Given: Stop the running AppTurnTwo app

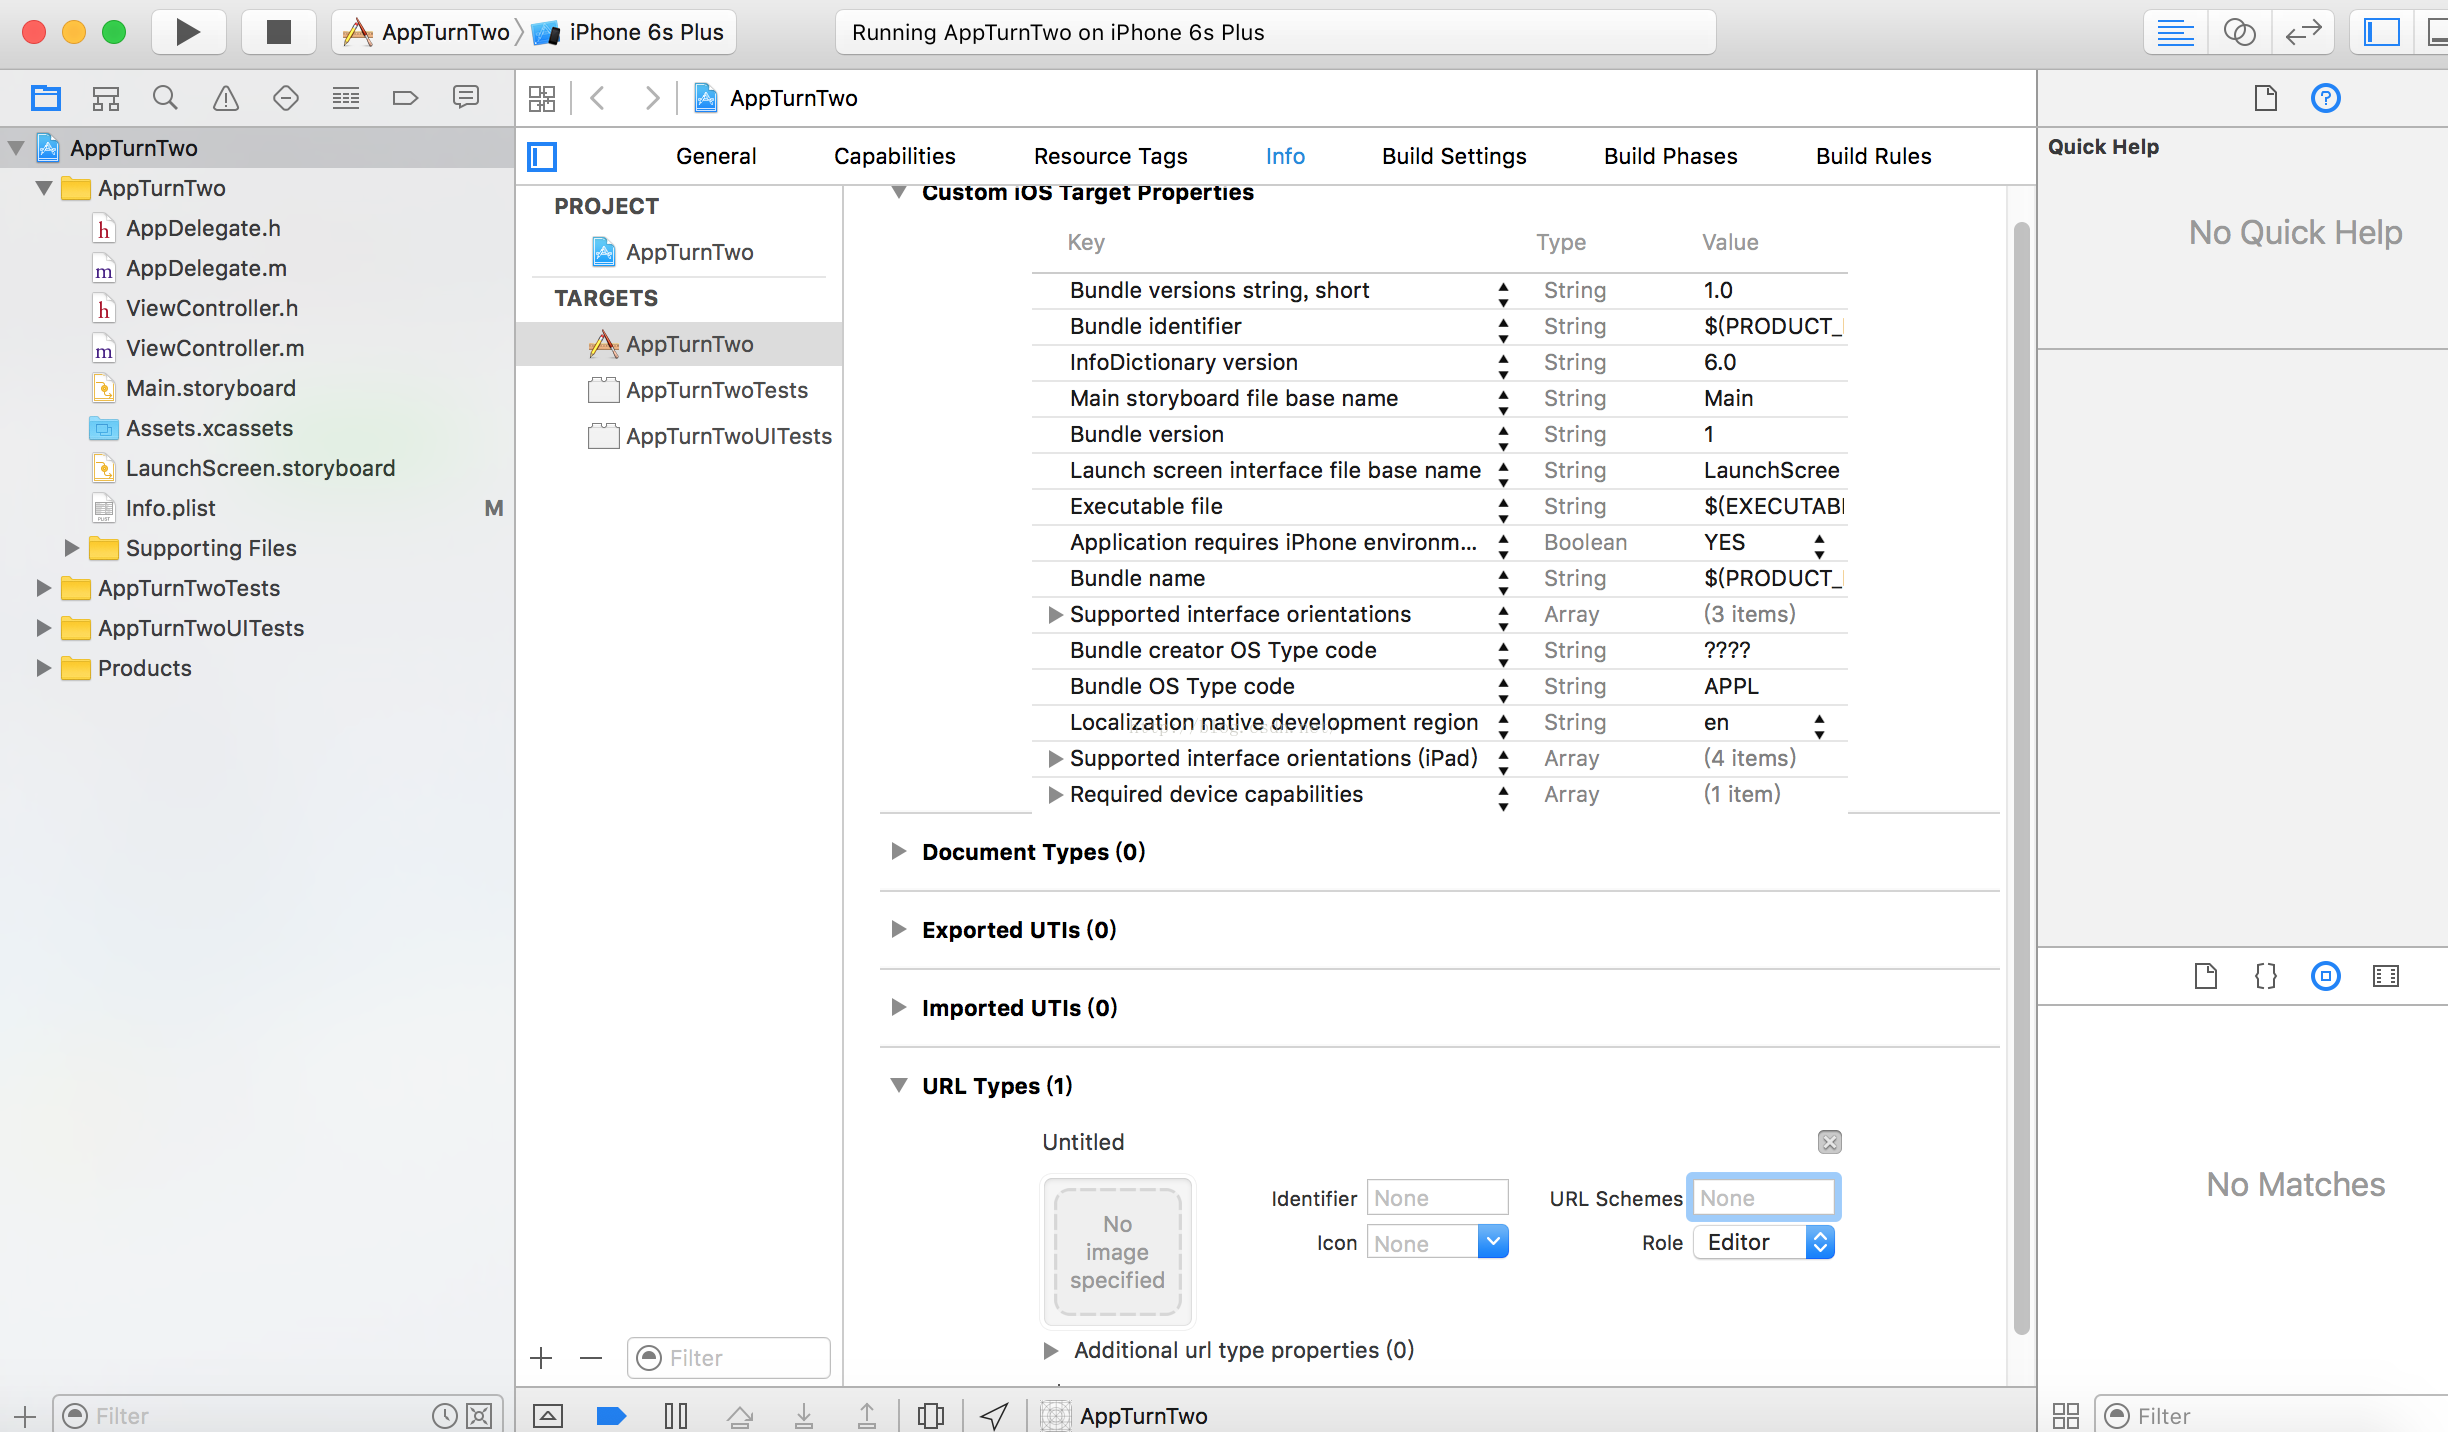Looking at the screenshot, I should click(279, 32).
